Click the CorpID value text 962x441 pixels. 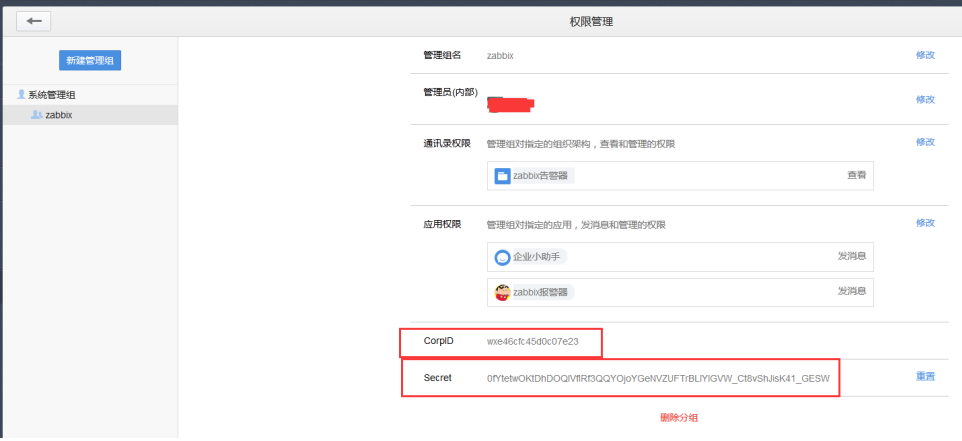click(532, 341)
